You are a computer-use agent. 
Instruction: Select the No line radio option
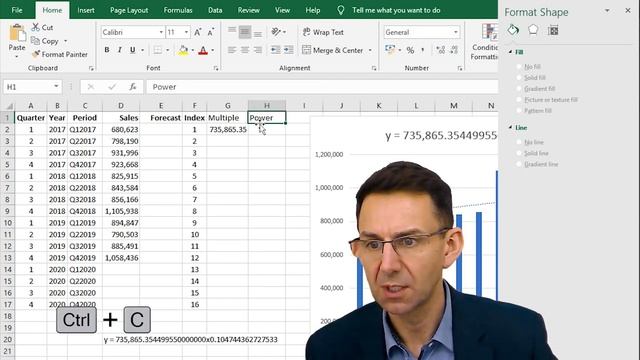pyautogui.click(x=519, y=142)
